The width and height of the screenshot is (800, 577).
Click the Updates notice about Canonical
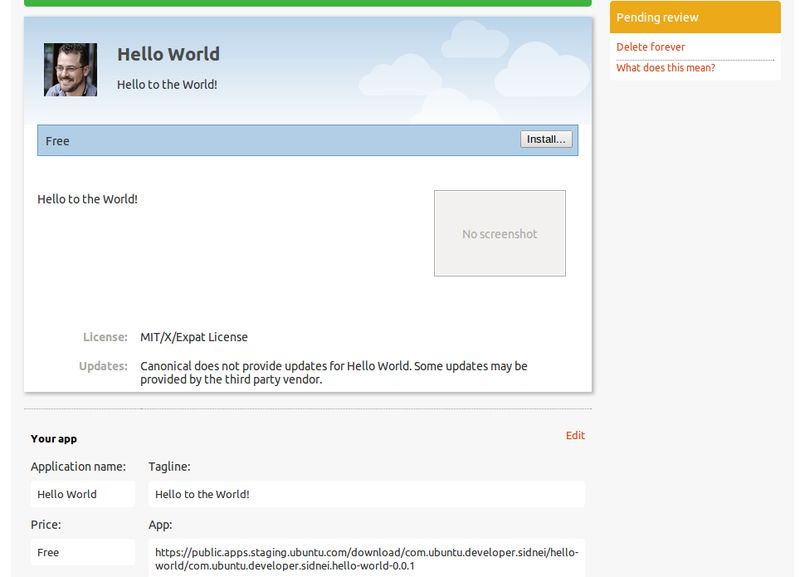(x=334, y=372)
